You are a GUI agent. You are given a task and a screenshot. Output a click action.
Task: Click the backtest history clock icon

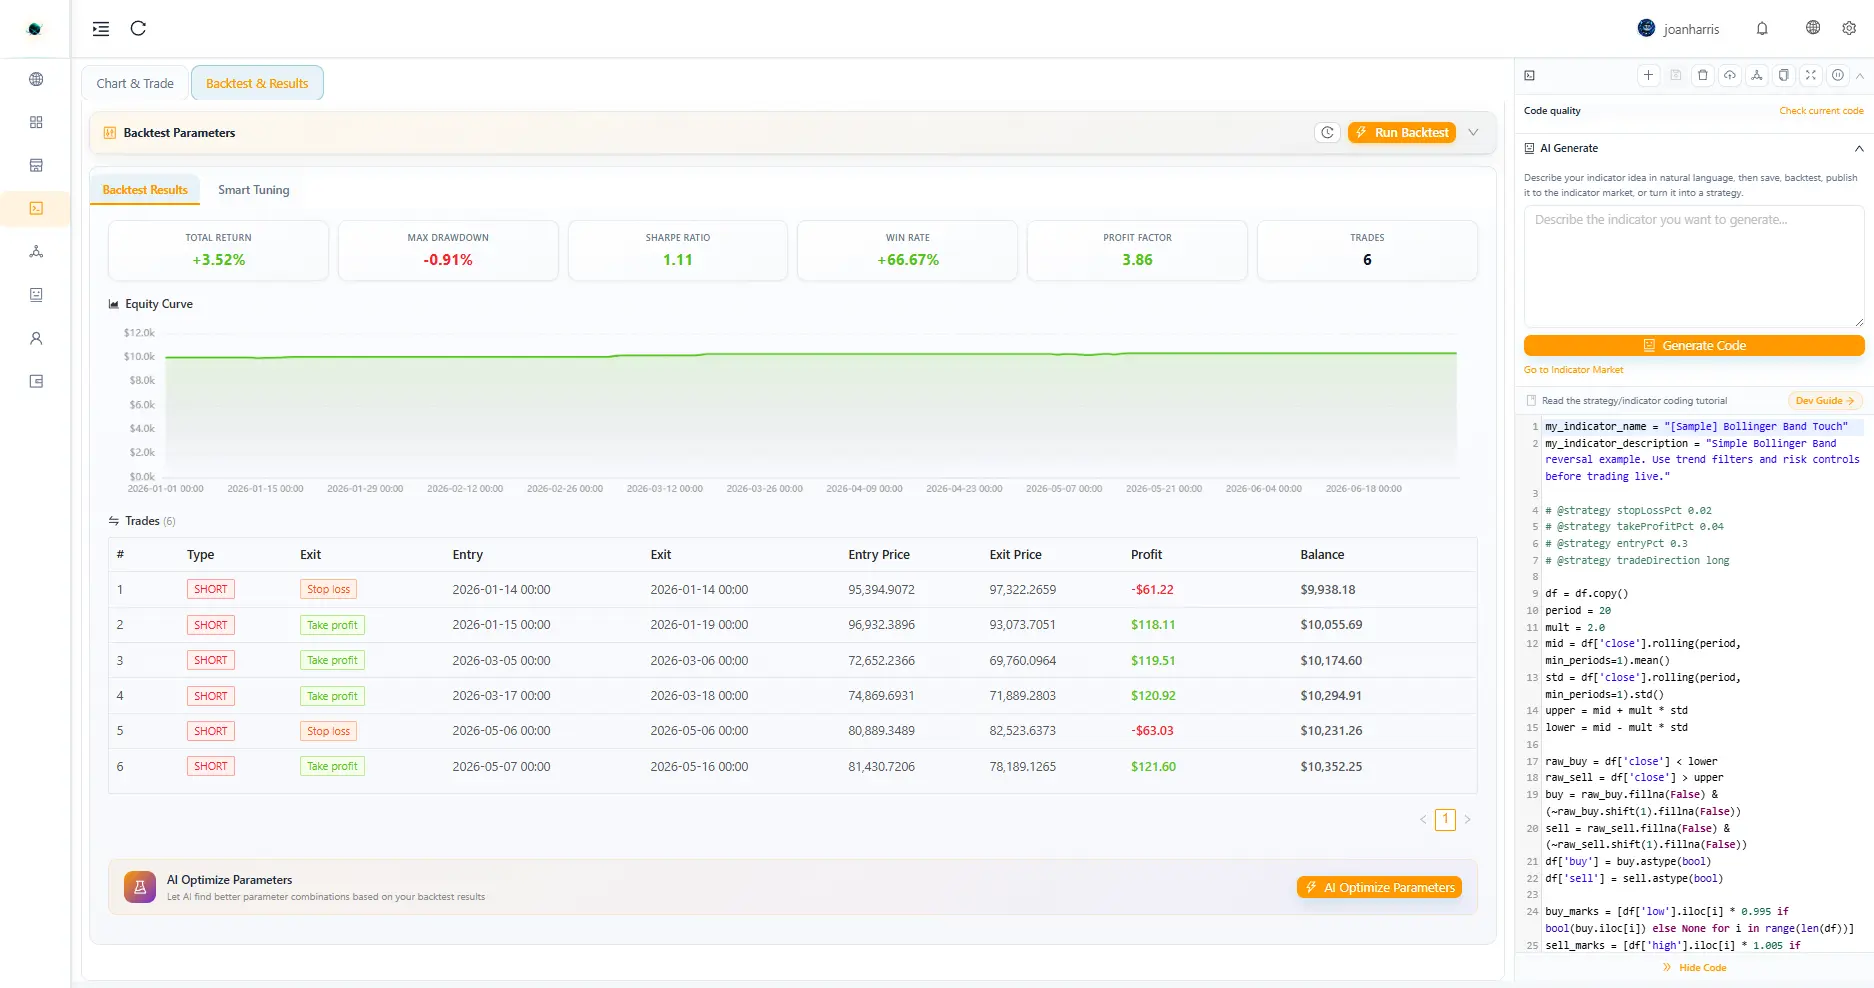[x=1327, y=132]
